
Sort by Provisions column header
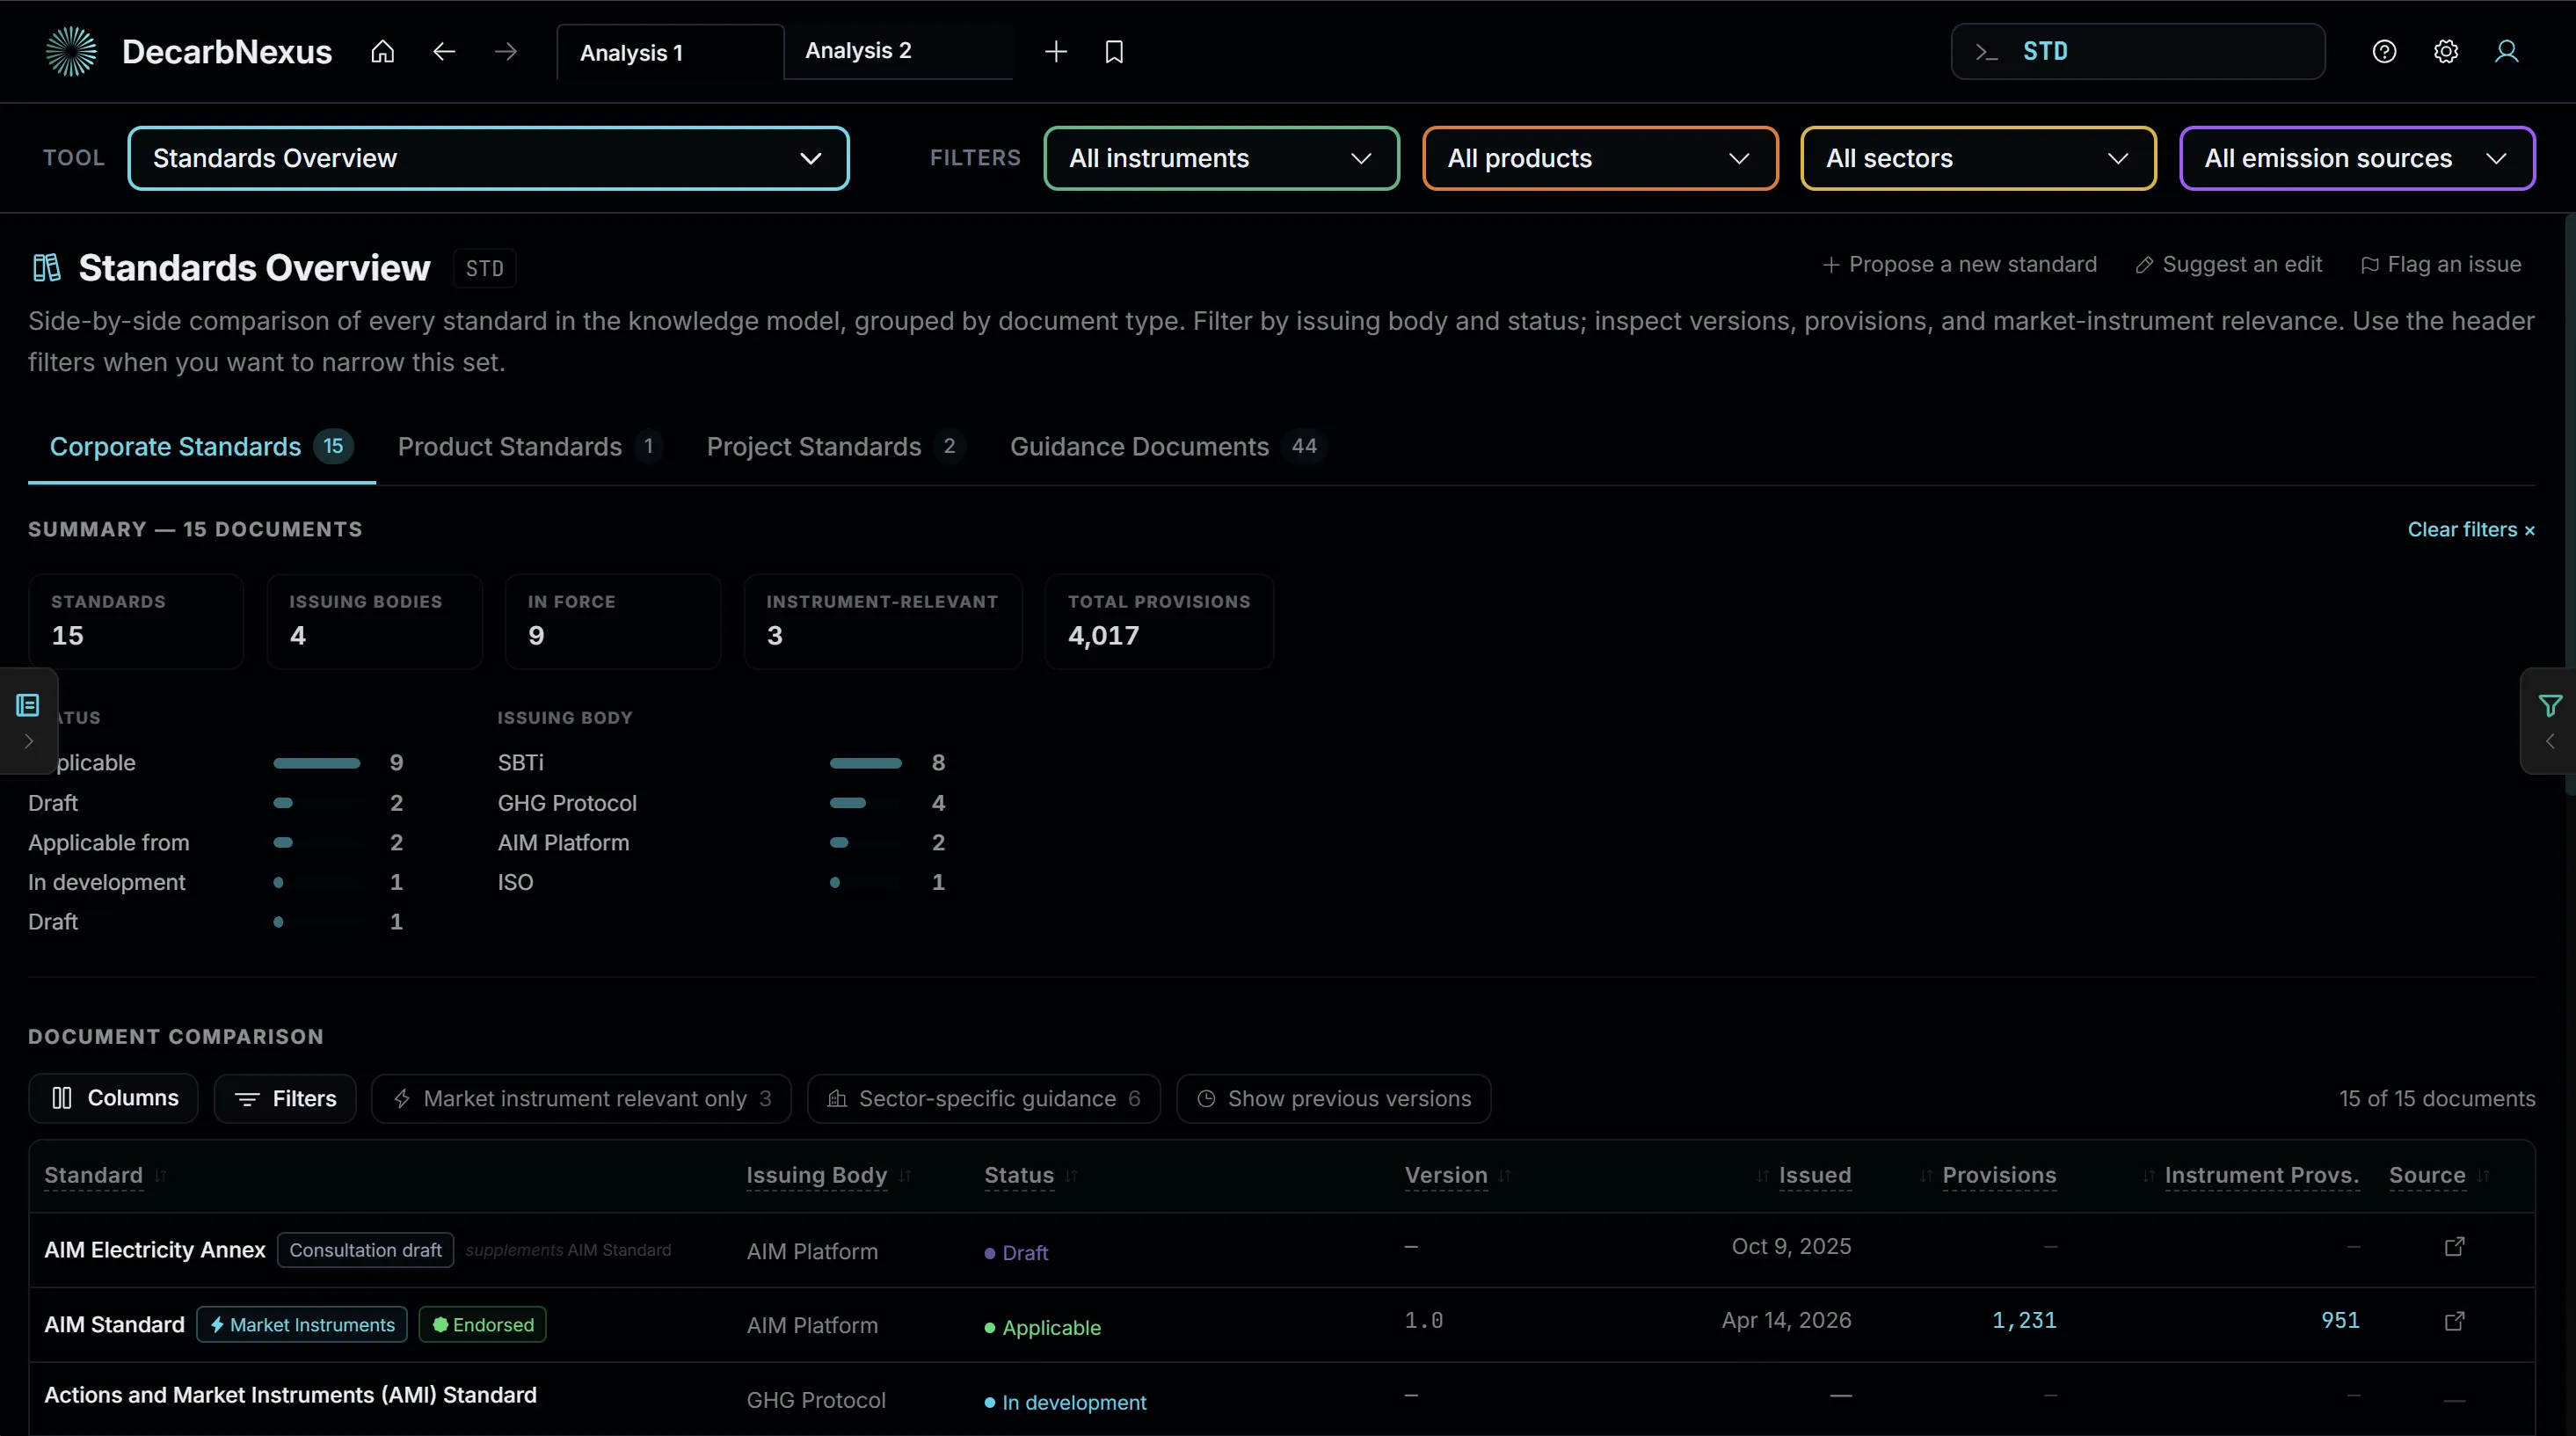click(x=1988, y=1176)
